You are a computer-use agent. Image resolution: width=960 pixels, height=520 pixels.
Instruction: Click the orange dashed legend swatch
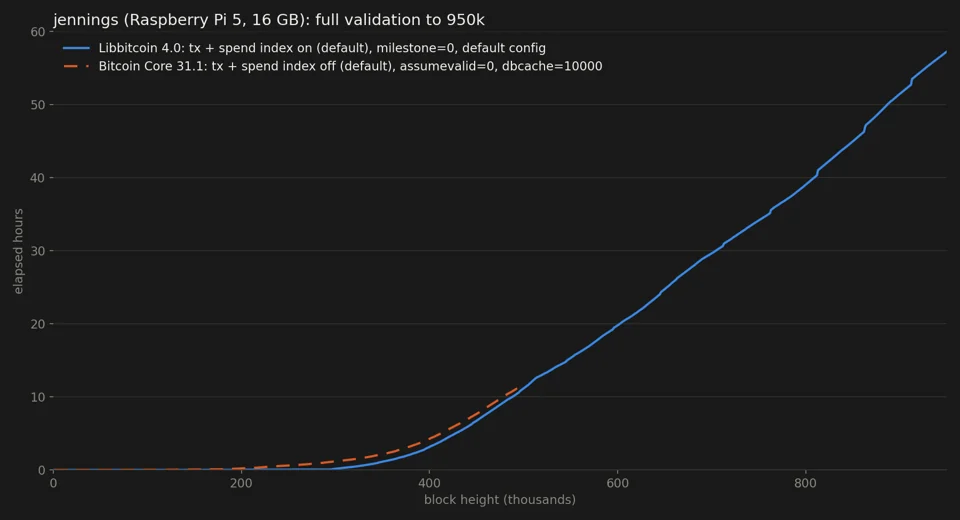coord(77,66)
